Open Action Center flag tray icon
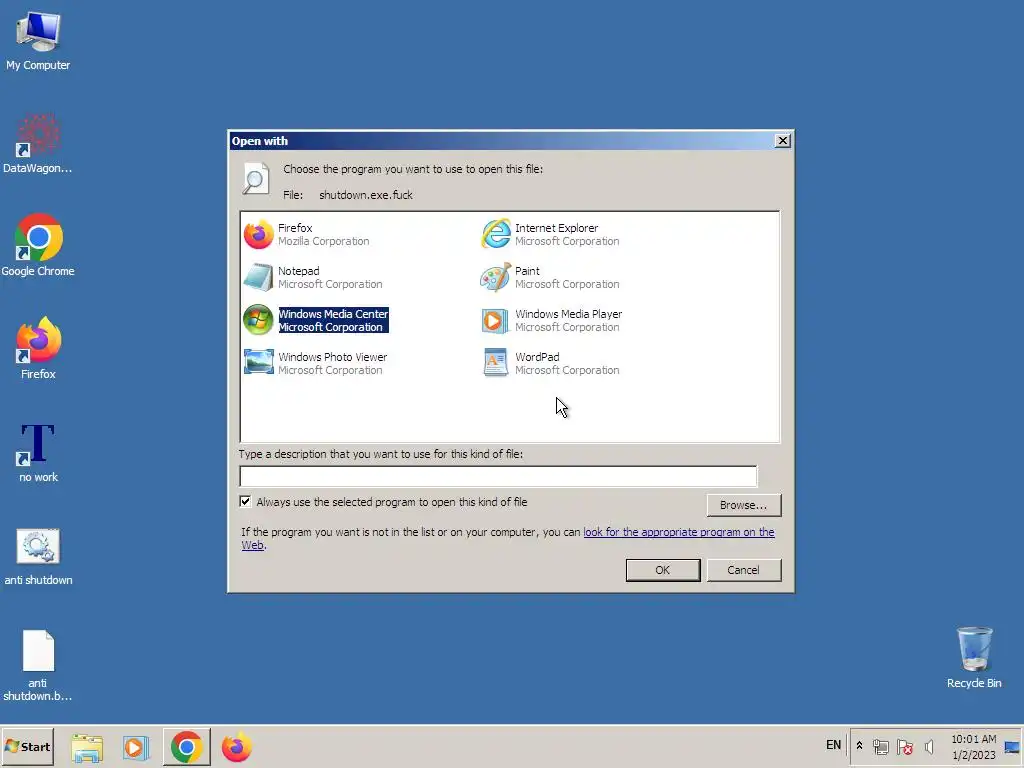This screenshot has width=1024, height=768. coord(905,746)
